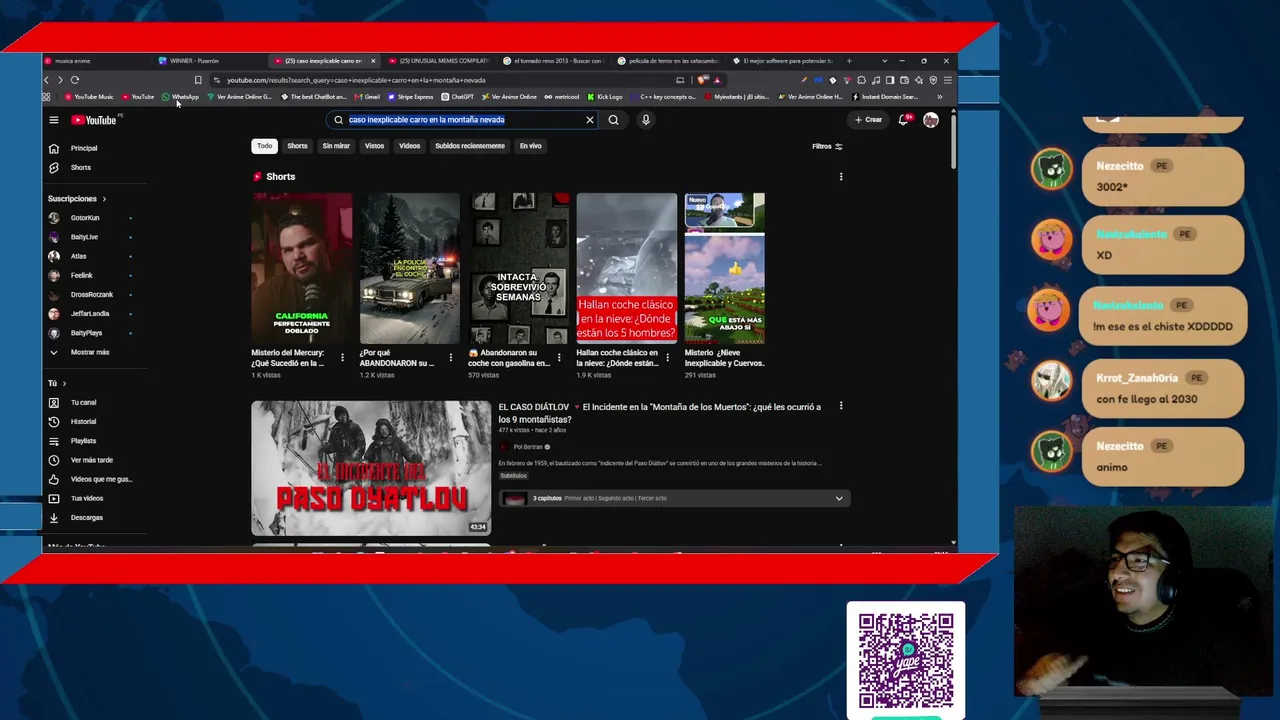Select the Vistos filter chip
The width and height of the screenshot is (1280, 720).
click(x=374, y=146)
